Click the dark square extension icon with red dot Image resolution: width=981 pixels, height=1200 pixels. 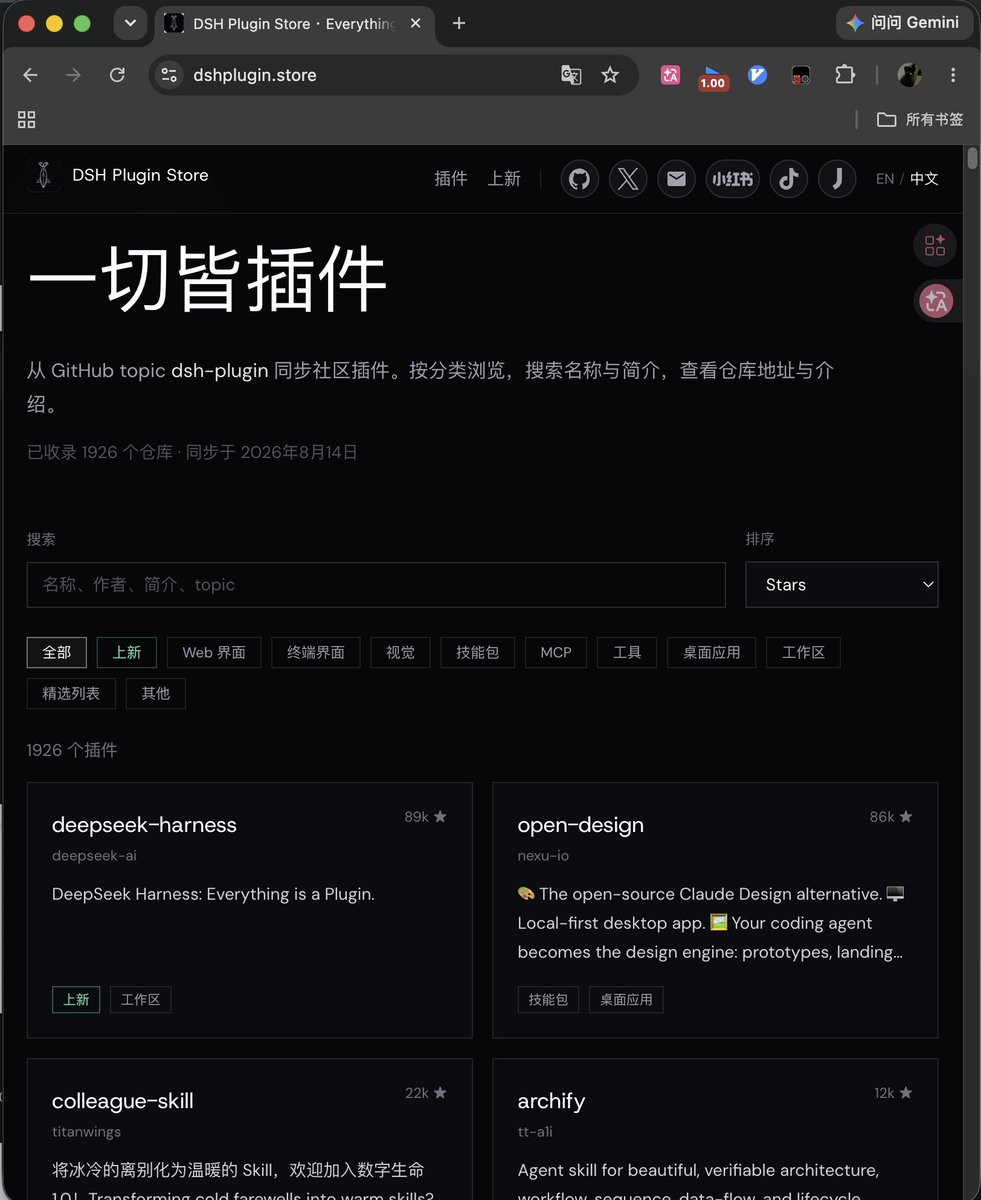[x=801, y=75]
